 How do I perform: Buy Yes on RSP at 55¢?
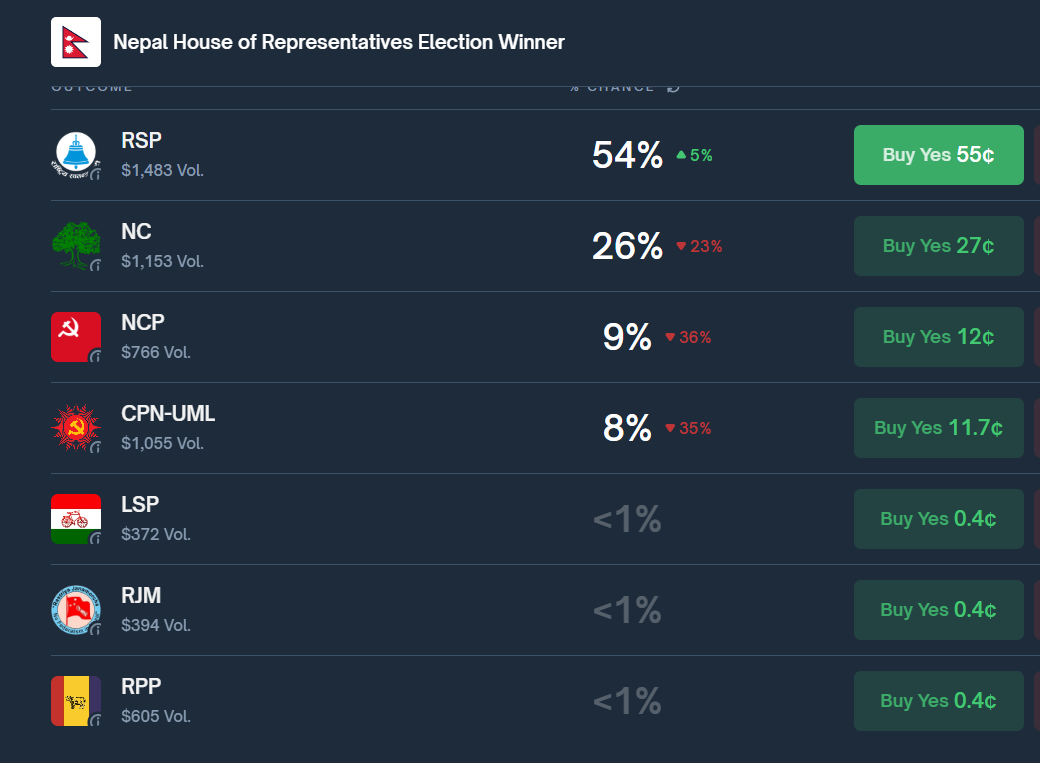point(938,155)
